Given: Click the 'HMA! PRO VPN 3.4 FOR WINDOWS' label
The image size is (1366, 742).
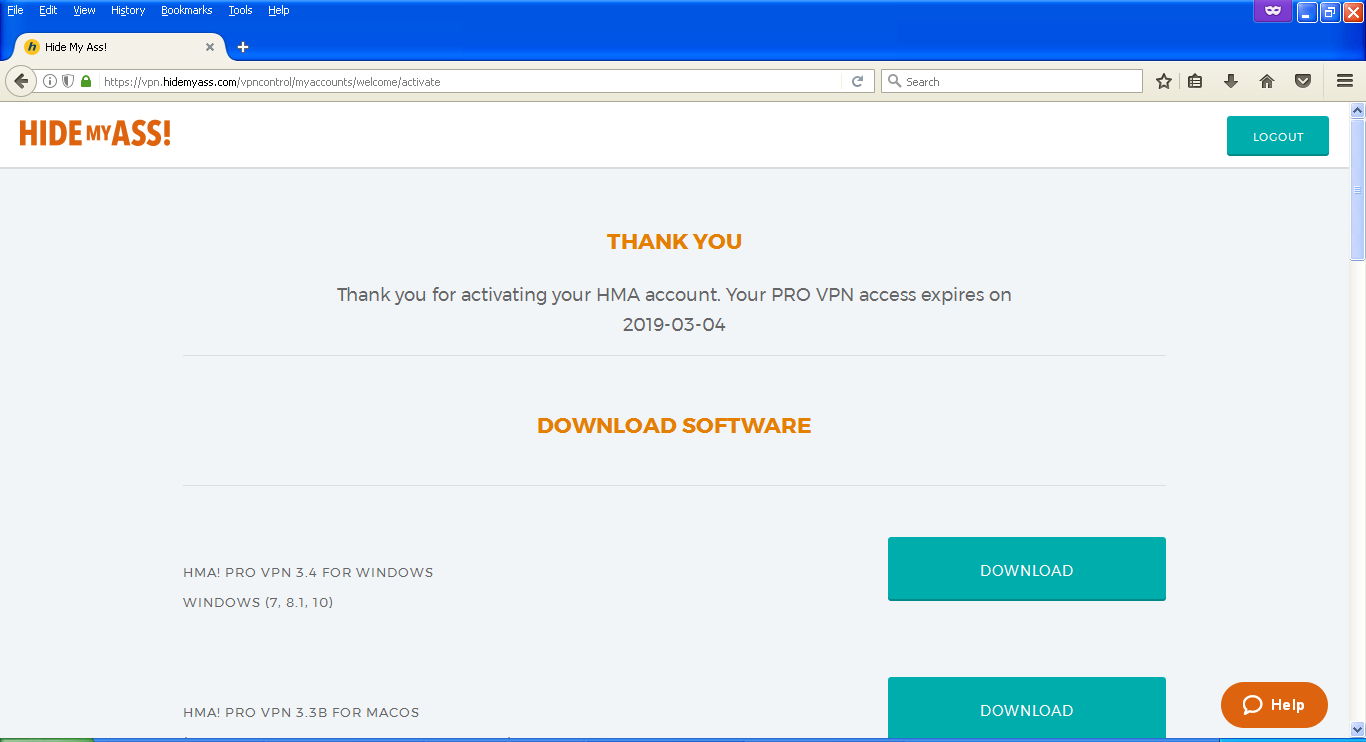Looking at the screenshot, I should 308,573.
